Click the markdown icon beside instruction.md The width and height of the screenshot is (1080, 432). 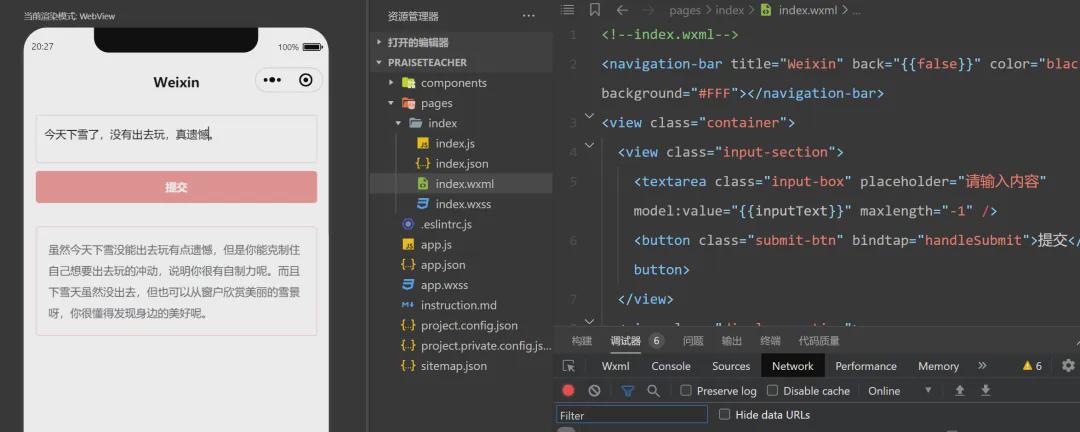[408, 305]
